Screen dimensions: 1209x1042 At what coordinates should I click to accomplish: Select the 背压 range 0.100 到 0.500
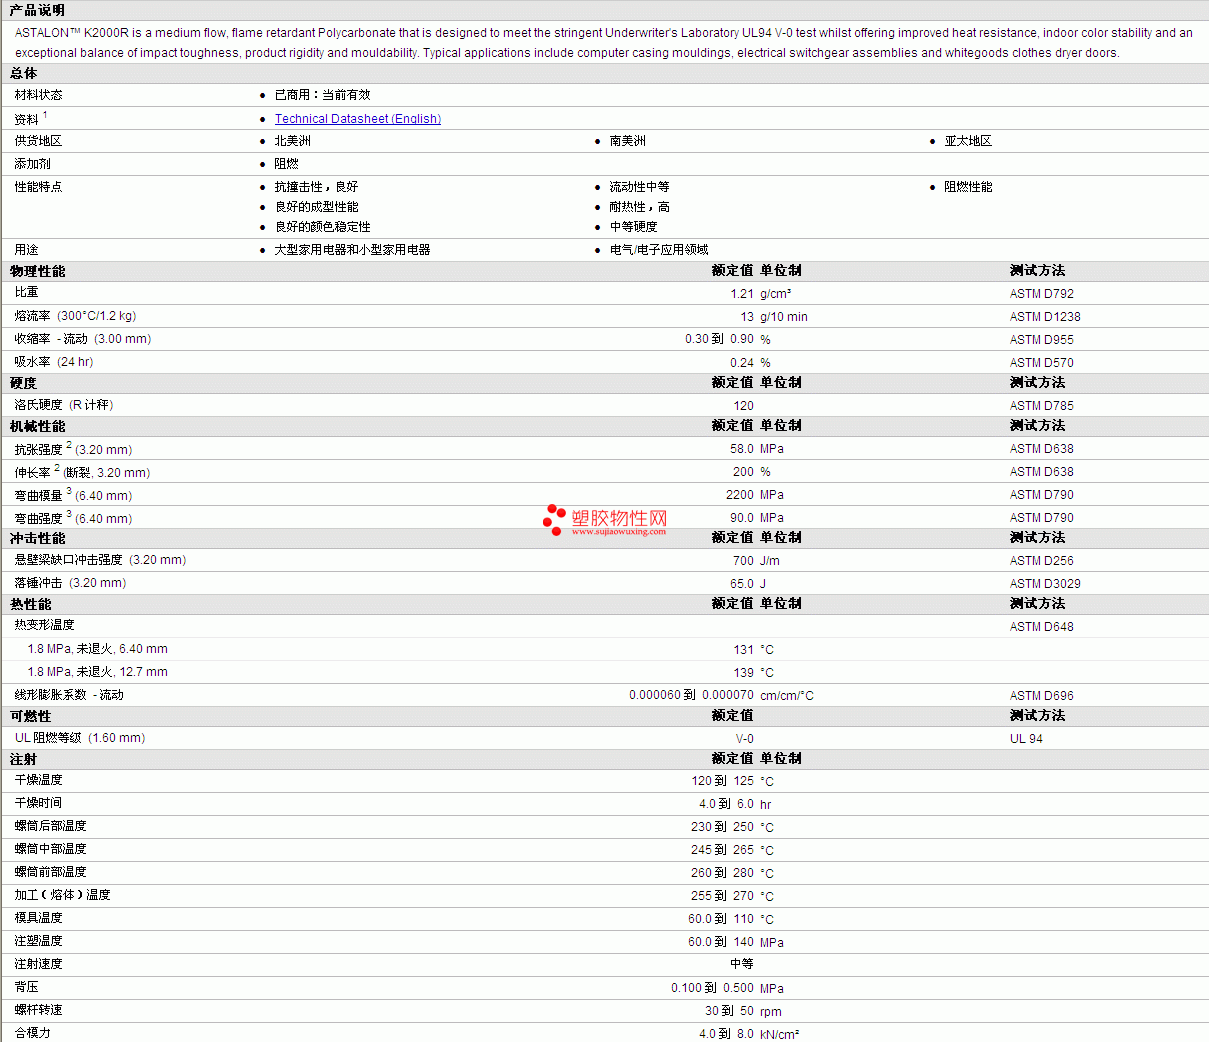click(713, 988)
